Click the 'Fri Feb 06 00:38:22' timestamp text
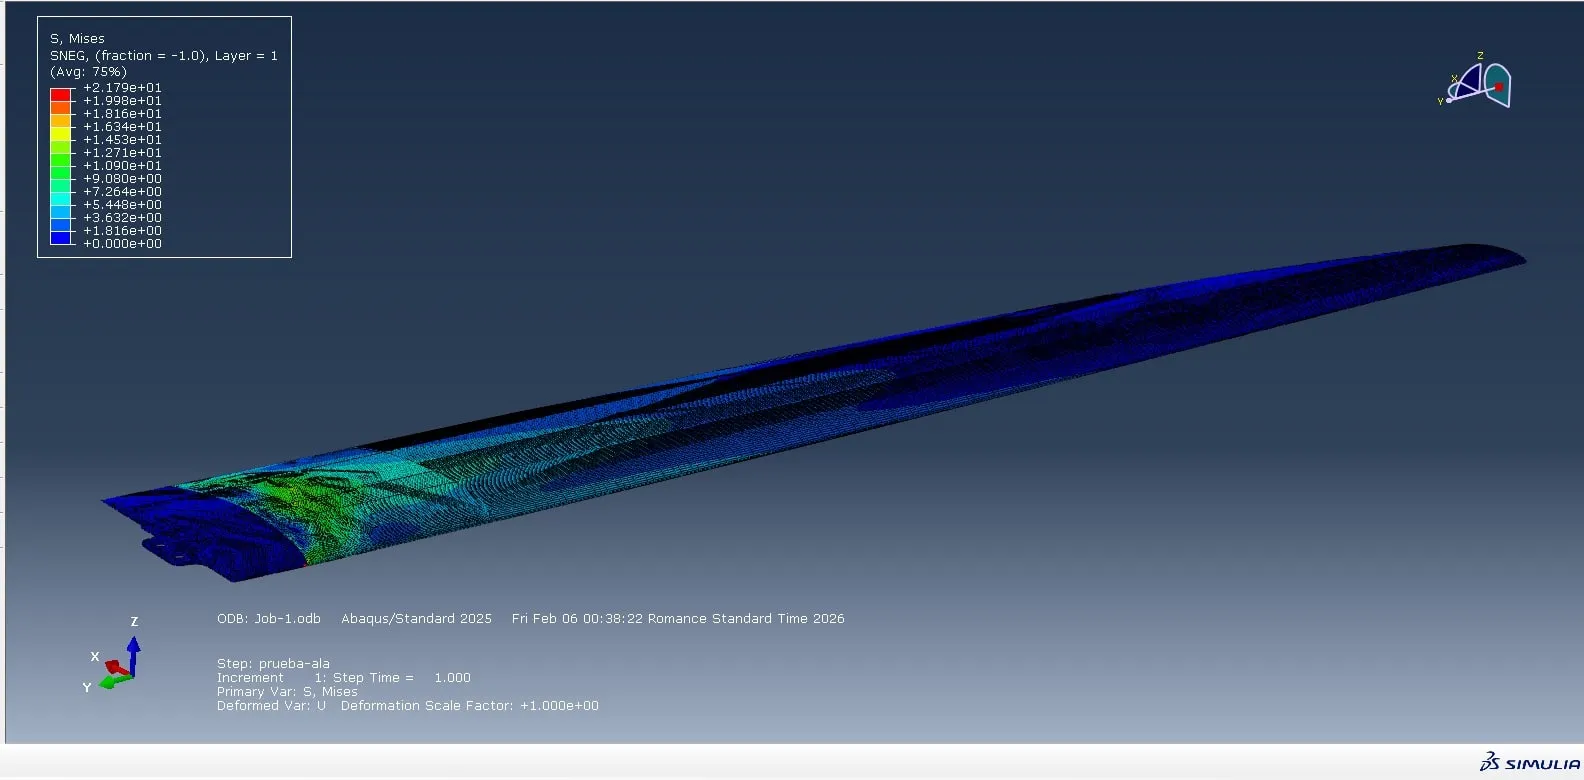Image resolution: width=1584 pixels, height=780 pixels. click(577, 619)
